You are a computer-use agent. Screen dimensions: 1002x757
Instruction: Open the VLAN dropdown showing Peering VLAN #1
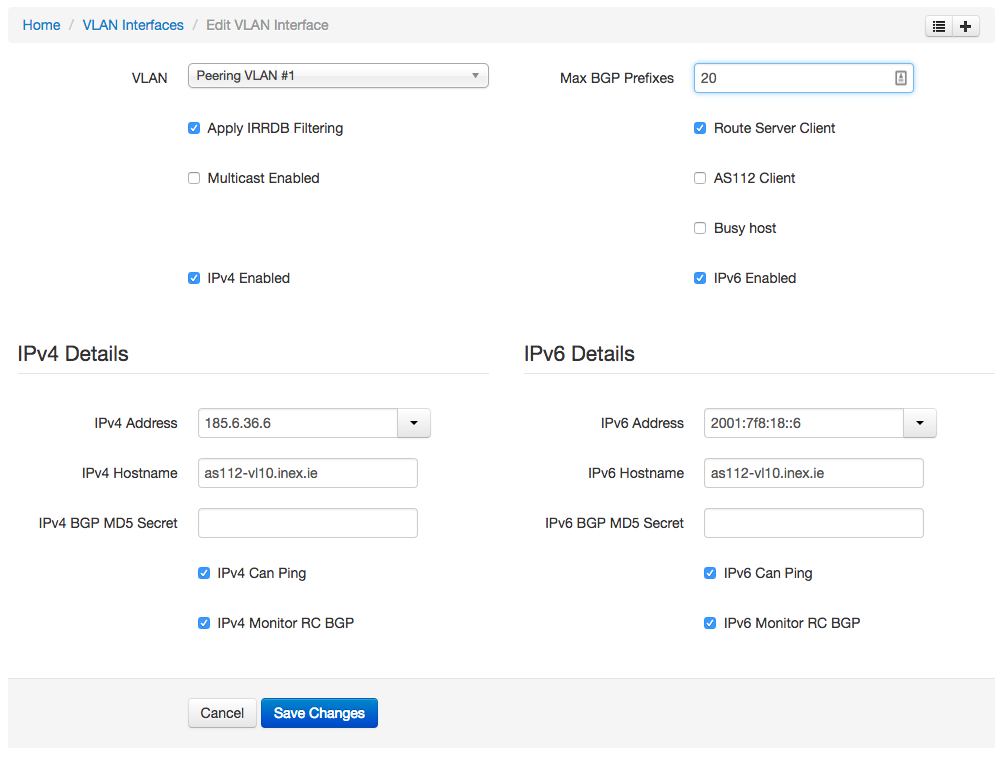click(338, 75)
